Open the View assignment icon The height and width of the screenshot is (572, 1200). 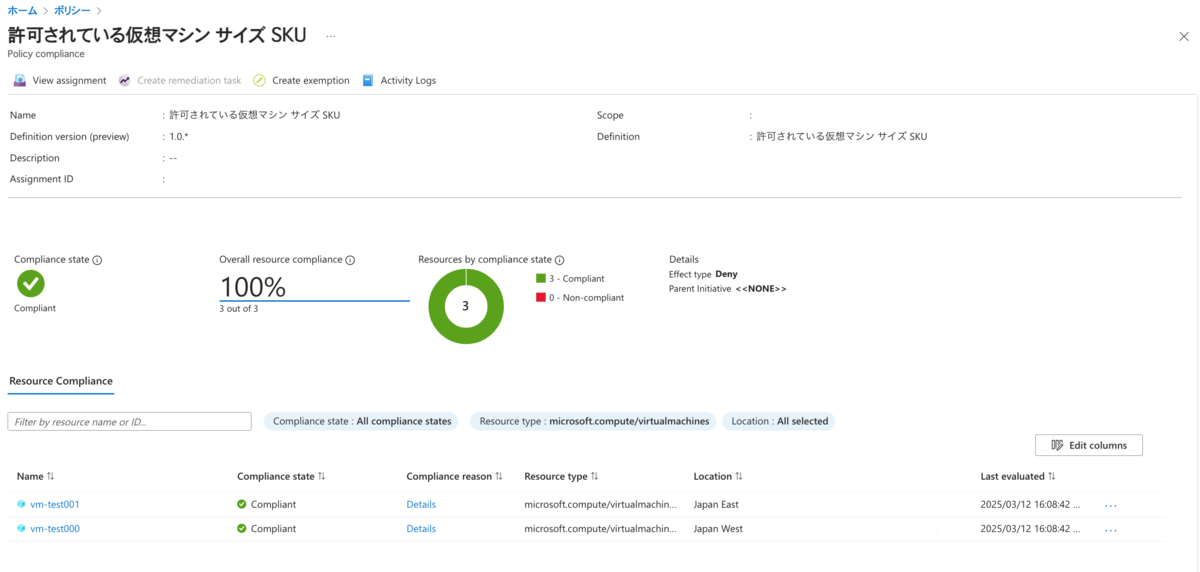click(20, 80)
